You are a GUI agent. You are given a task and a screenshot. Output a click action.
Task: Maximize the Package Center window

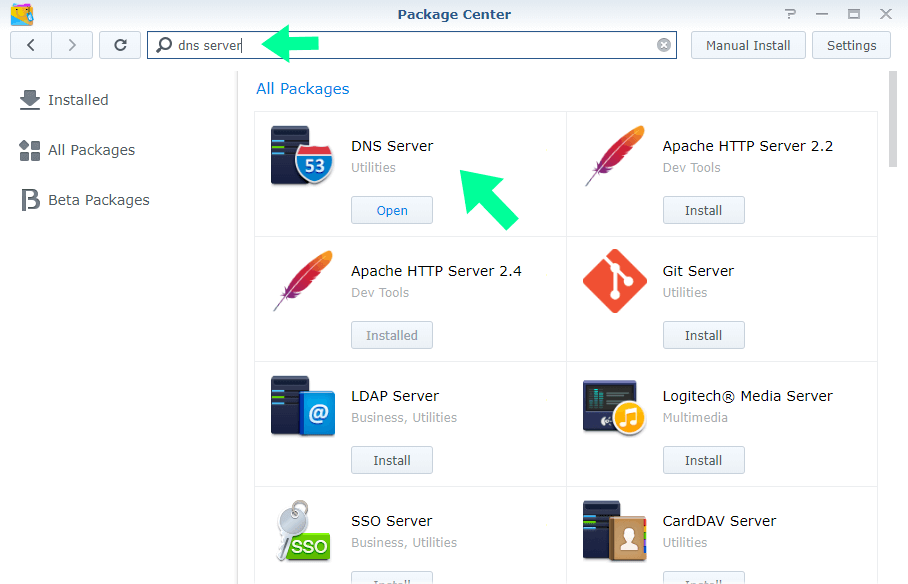[x=854, y=14]
